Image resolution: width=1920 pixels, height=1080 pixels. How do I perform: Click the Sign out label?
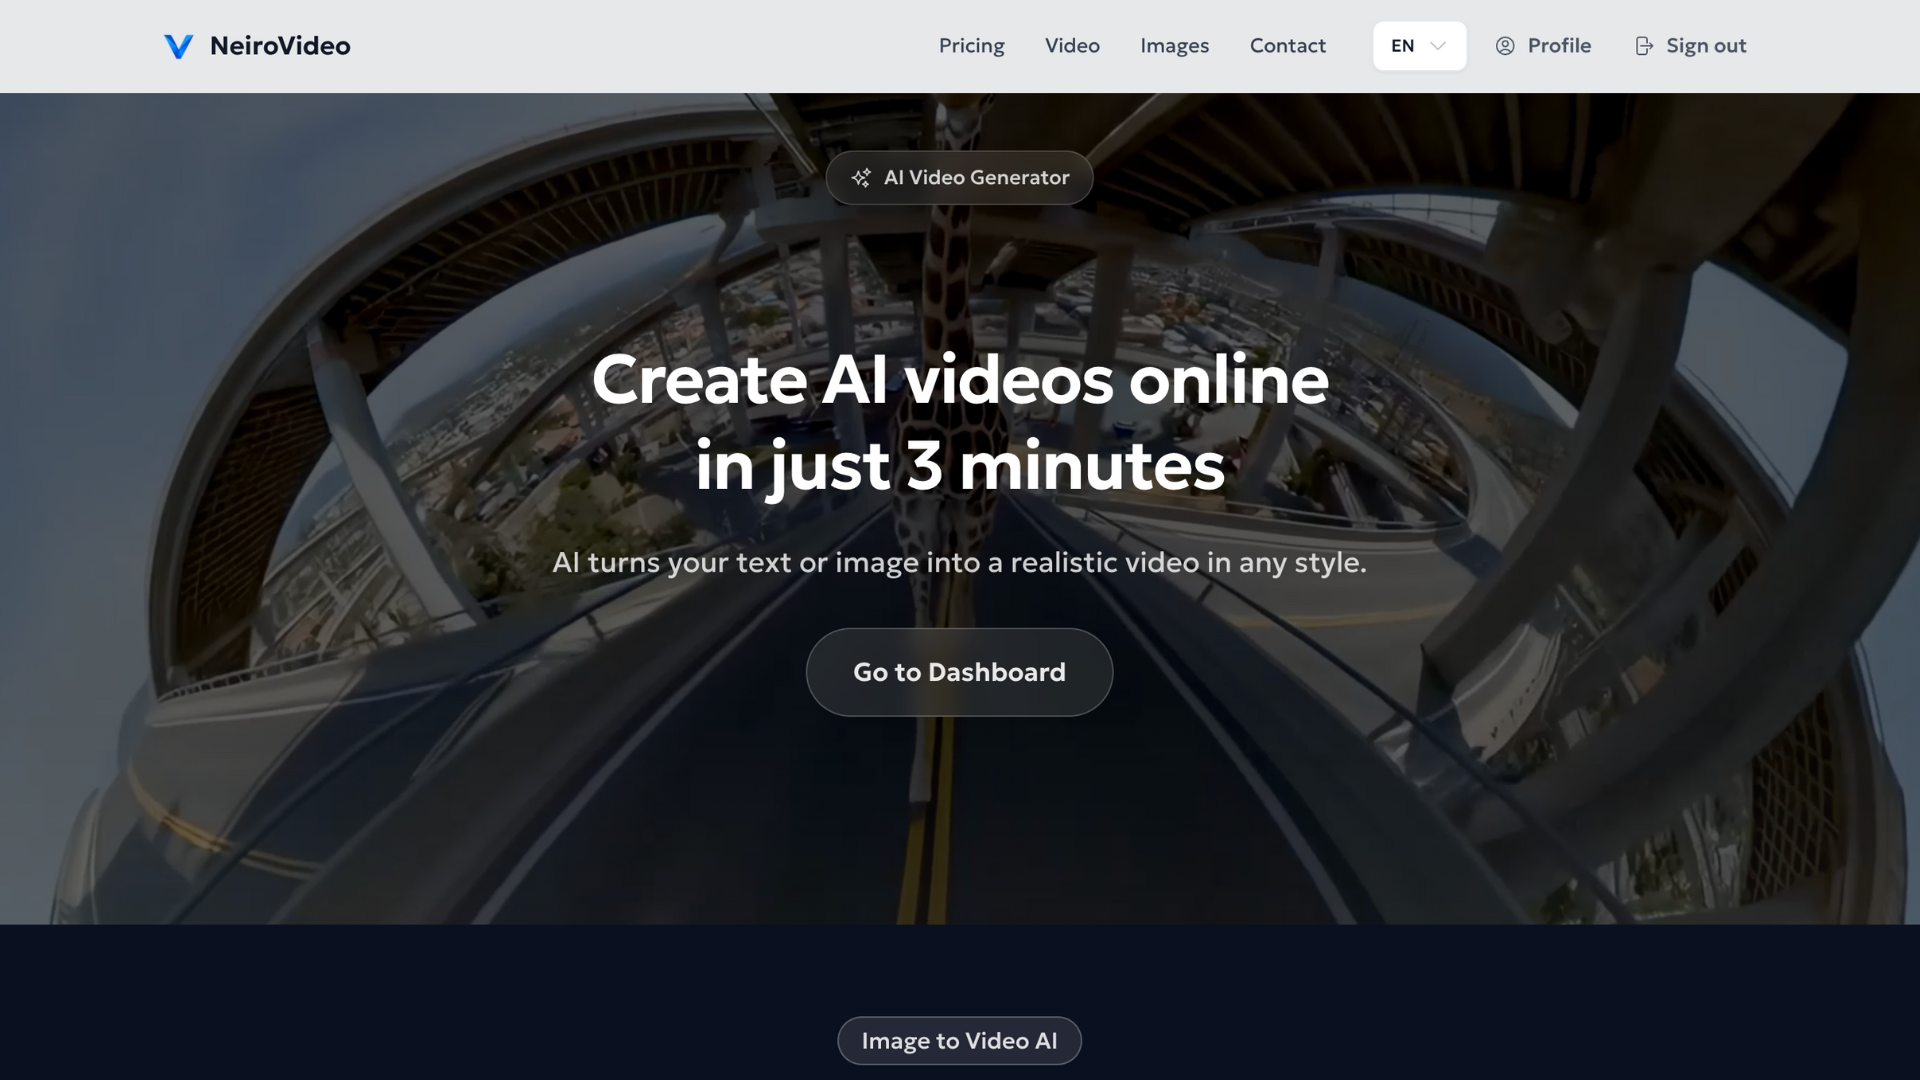click(1706, 46)
